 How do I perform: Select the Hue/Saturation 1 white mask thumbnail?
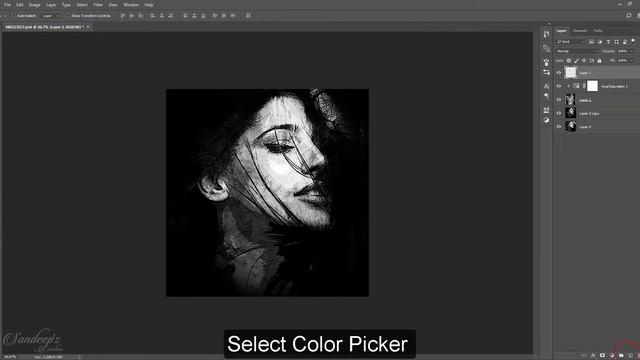click(x=592, y=86)
